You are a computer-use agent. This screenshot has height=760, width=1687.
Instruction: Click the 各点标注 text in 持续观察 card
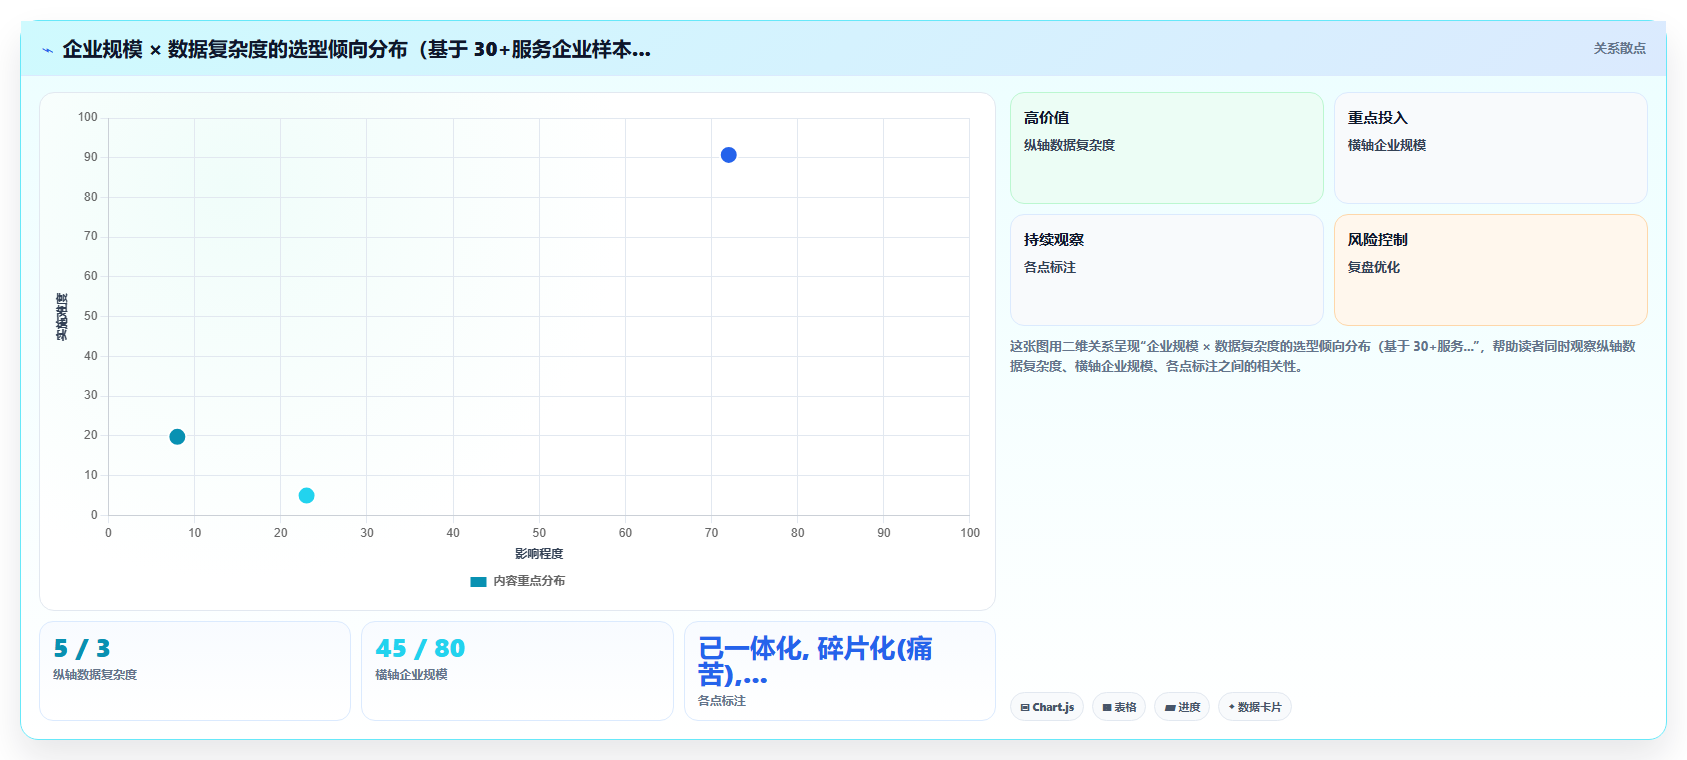click(1050, 267)
